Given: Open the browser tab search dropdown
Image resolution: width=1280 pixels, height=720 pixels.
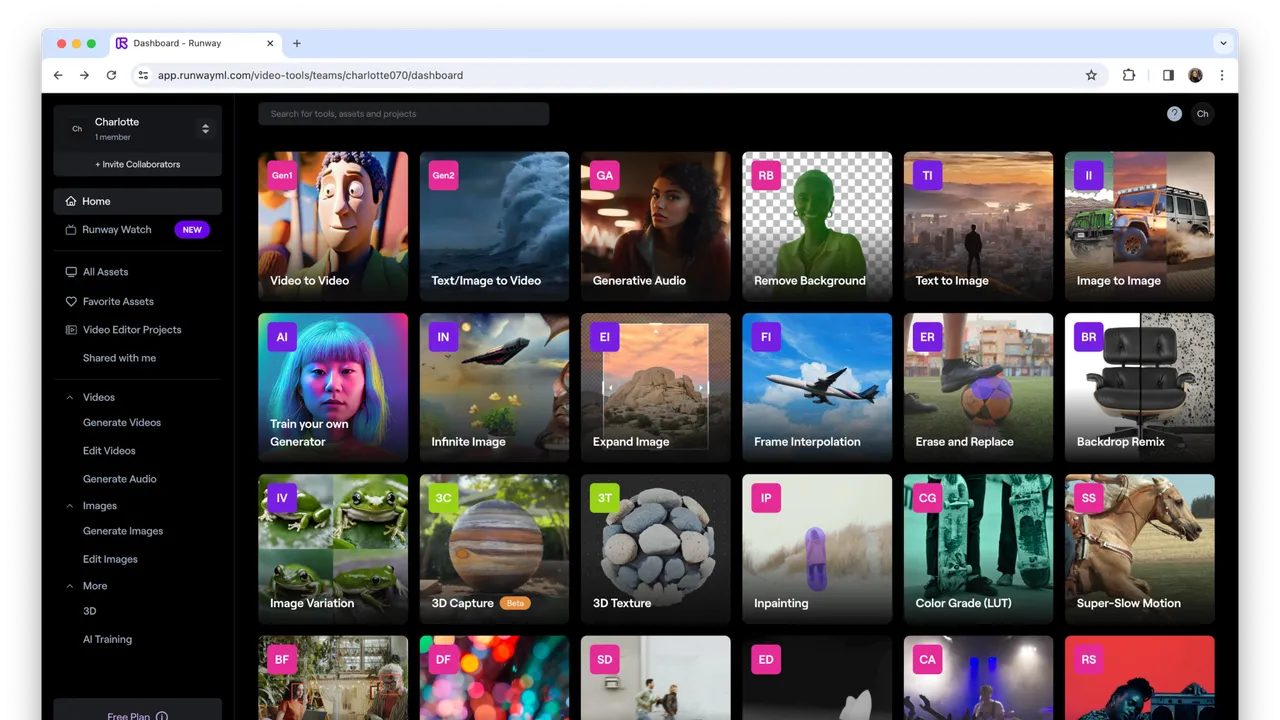Looking at the screenshot, I should click(x=1223, y=43).
